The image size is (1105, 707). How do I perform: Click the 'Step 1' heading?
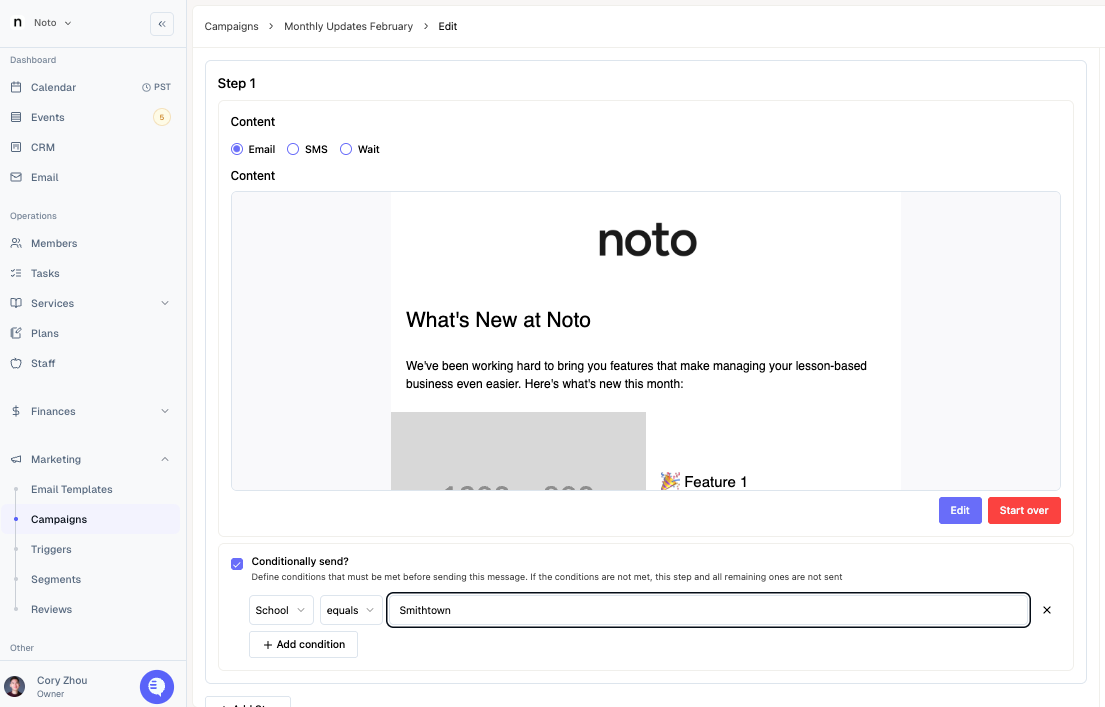pos(236,83)
